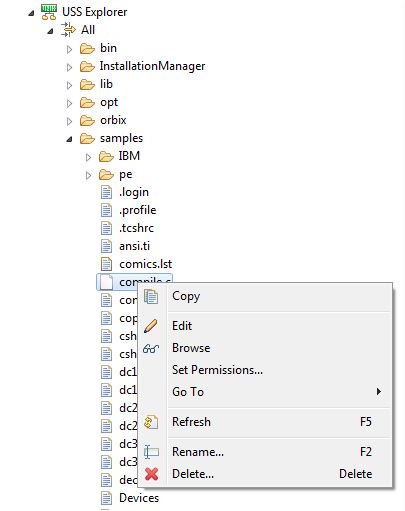
Task: Collapse the USS Explorer root node
Action: click(x=31, y=13)
